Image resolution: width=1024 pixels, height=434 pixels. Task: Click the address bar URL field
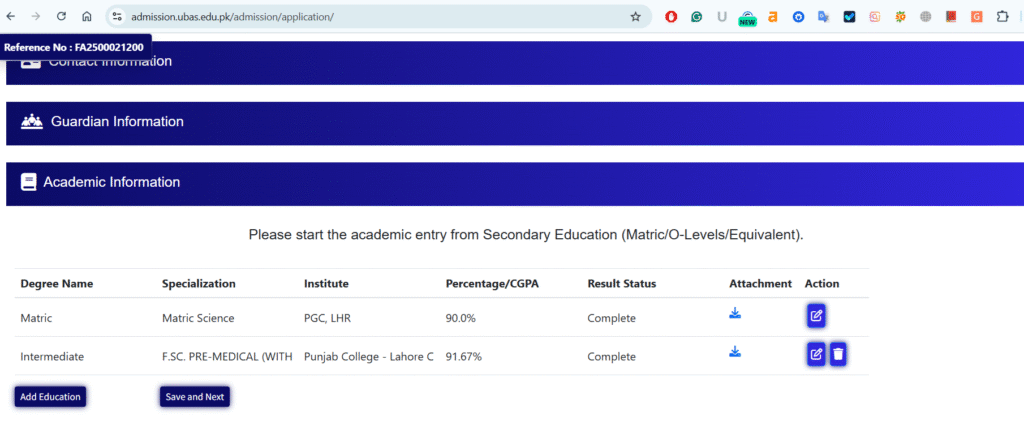click(x=380, y=17)
